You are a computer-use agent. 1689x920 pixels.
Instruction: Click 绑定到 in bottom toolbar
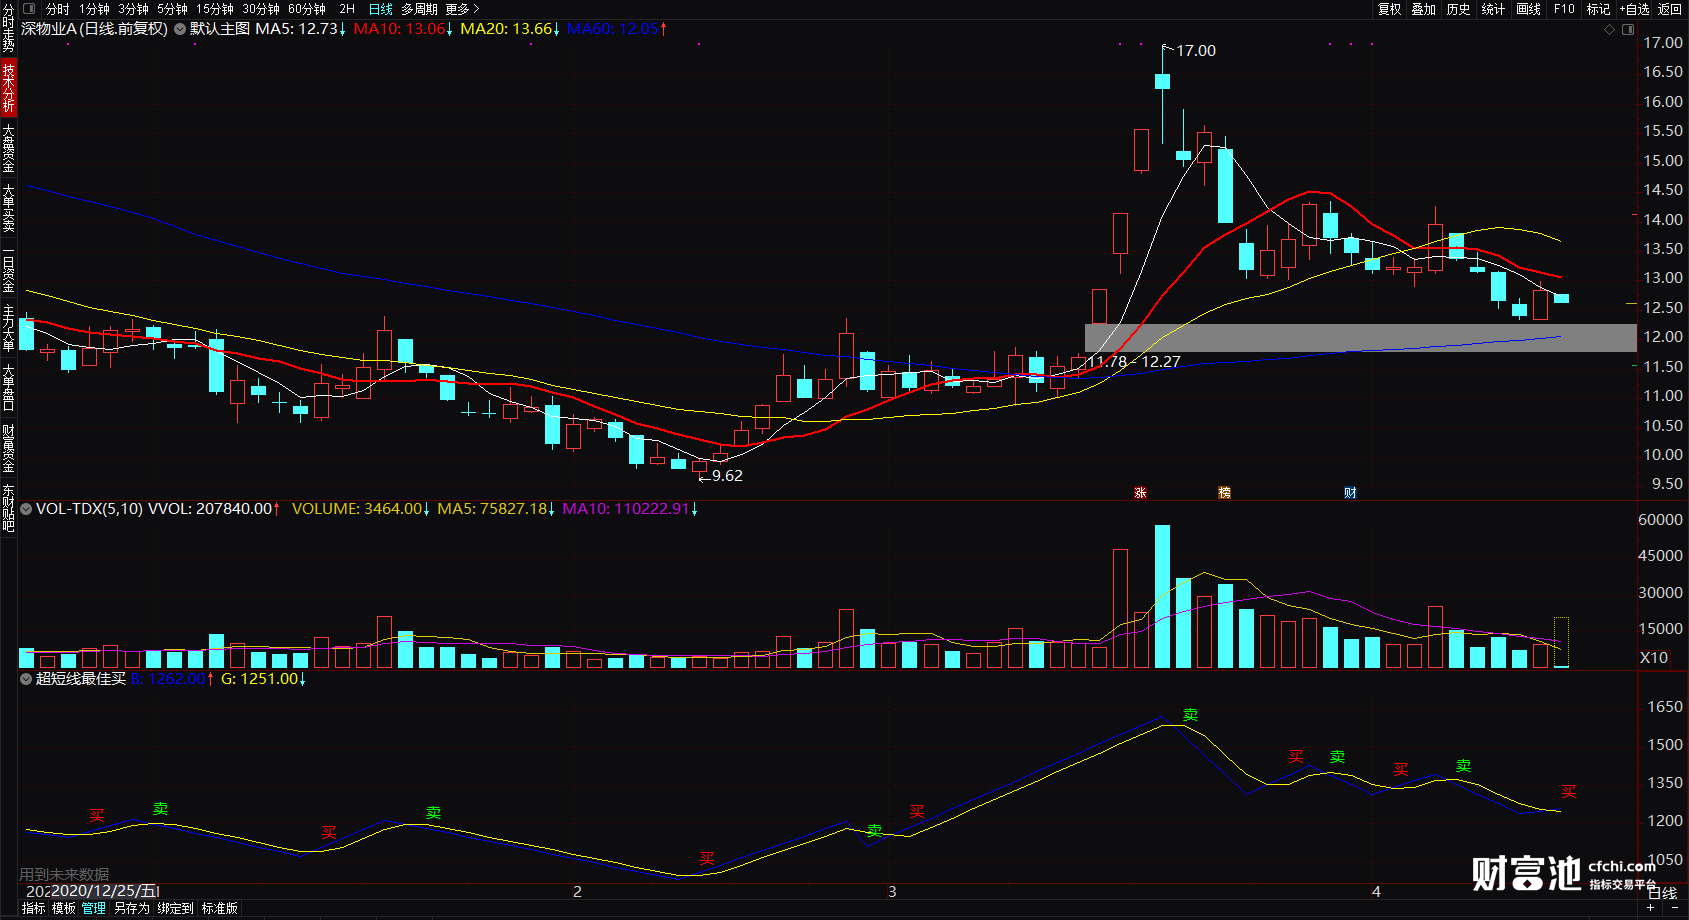click(175, 908)
